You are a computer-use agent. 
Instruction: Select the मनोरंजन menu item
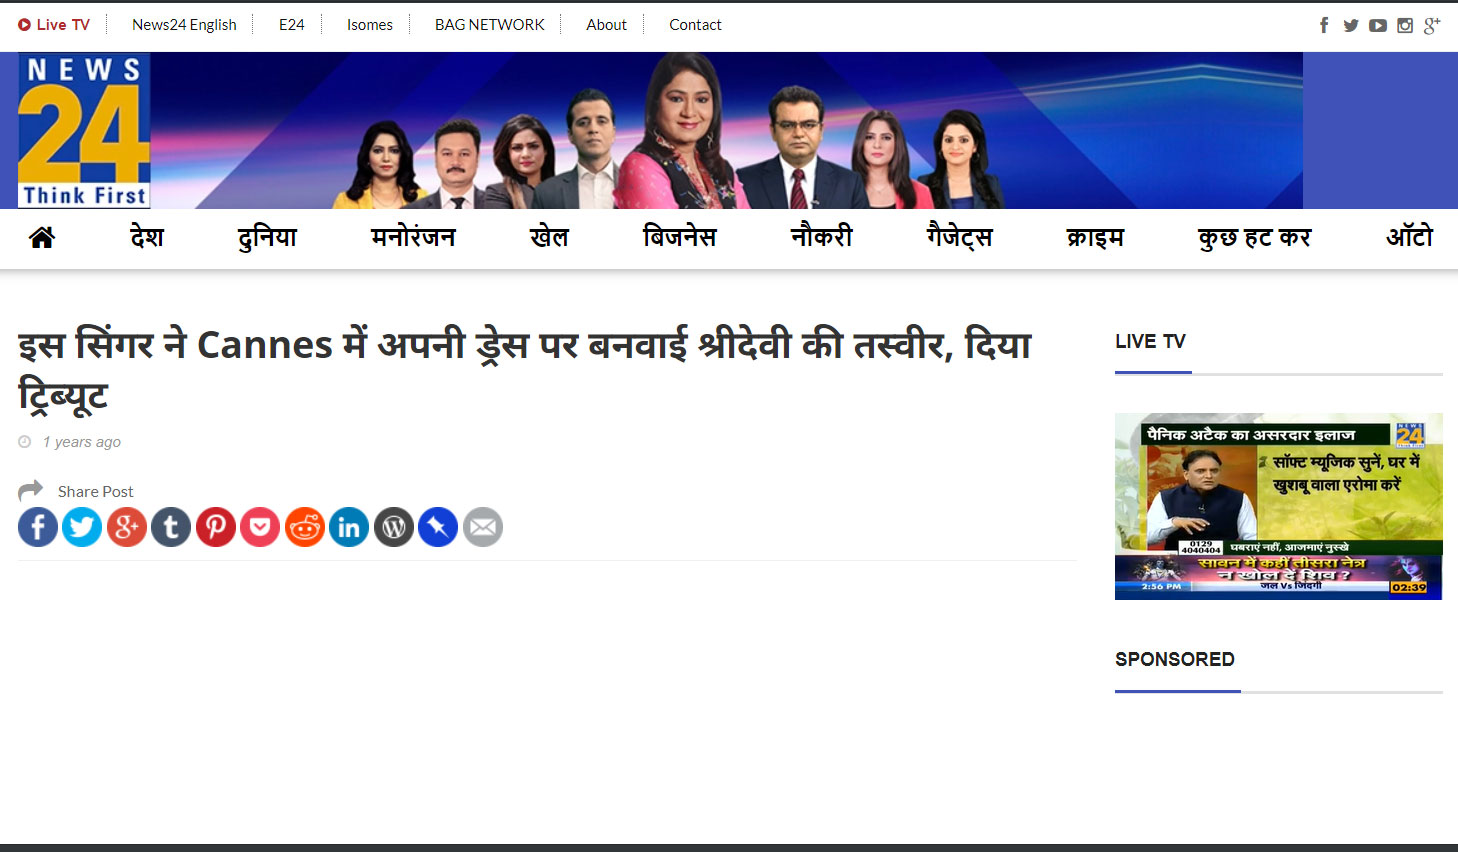pyautogui.click(x=413, y=237)
